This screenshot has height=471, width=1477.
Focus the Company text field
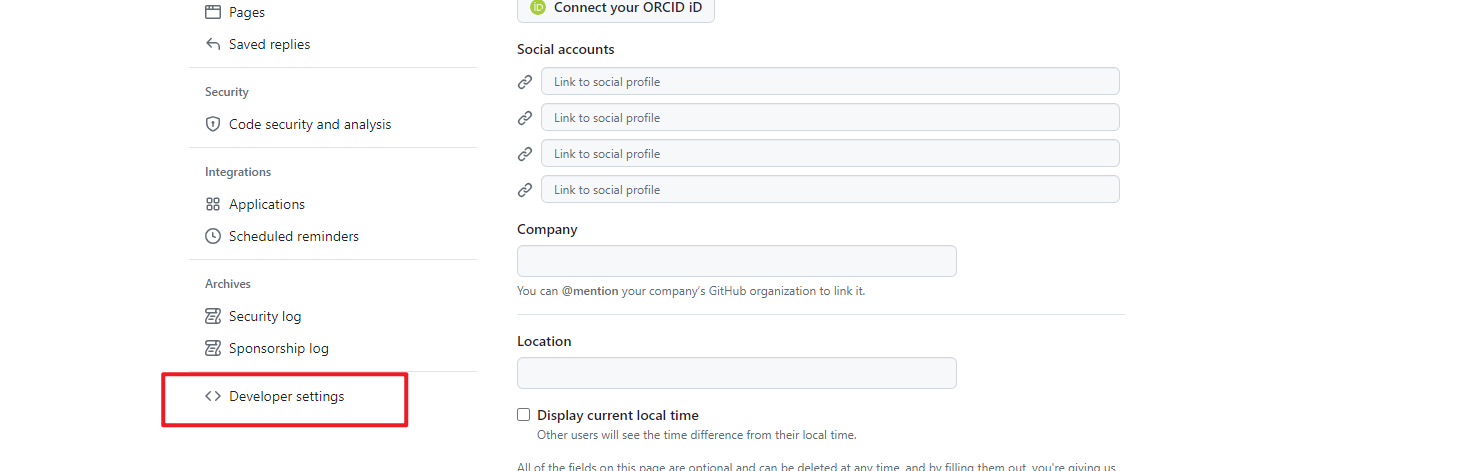click(x=736, y=261)
